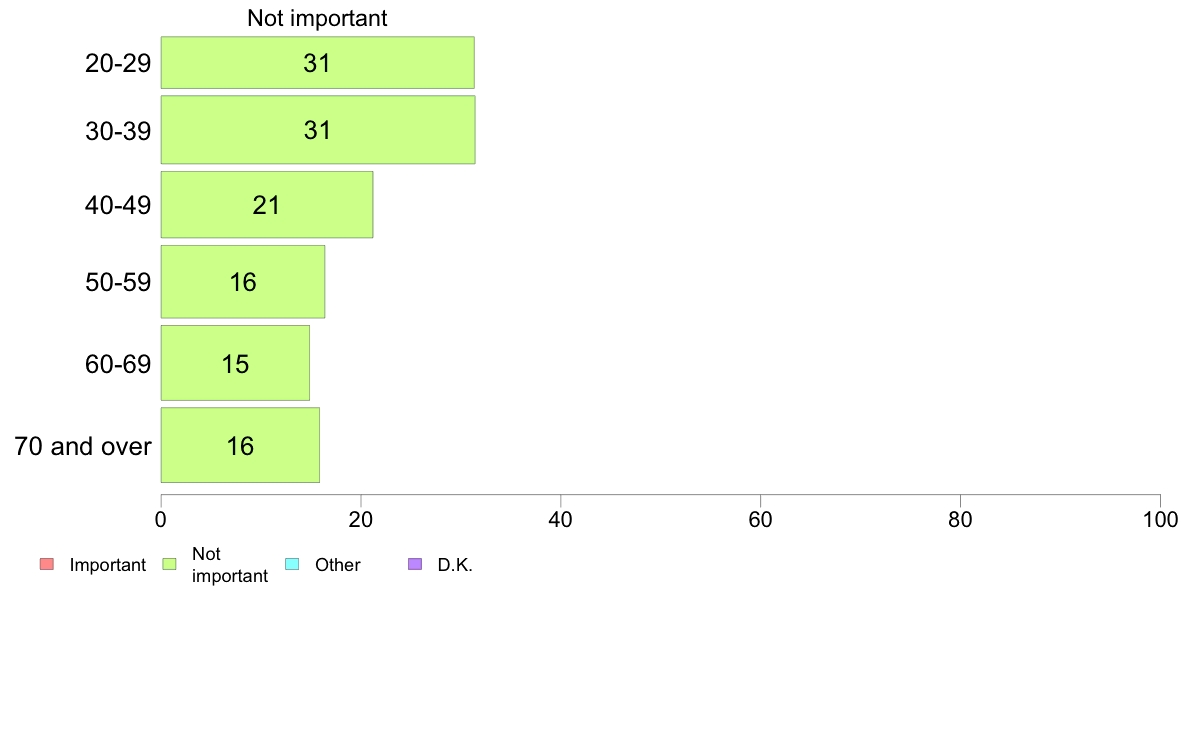Click the 60-69 age group label
Image resolution: width=1188 pixels, height=736 pixels.
point(118,364)
